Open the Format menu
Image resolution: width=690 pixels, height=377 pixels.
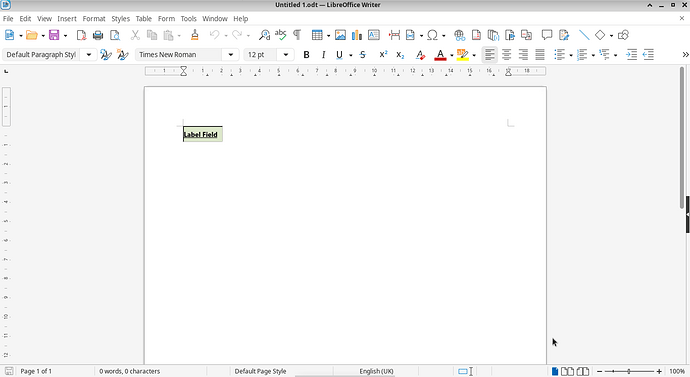(94, 18)
